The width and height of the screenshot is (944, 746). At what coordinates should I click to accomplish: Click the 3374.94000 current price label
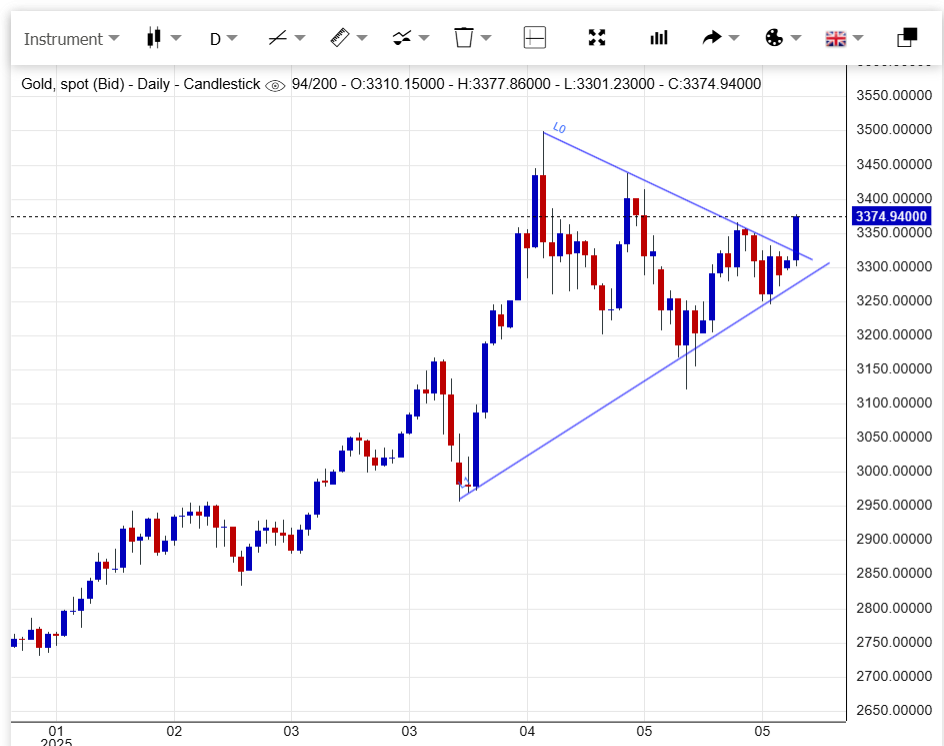890,216
